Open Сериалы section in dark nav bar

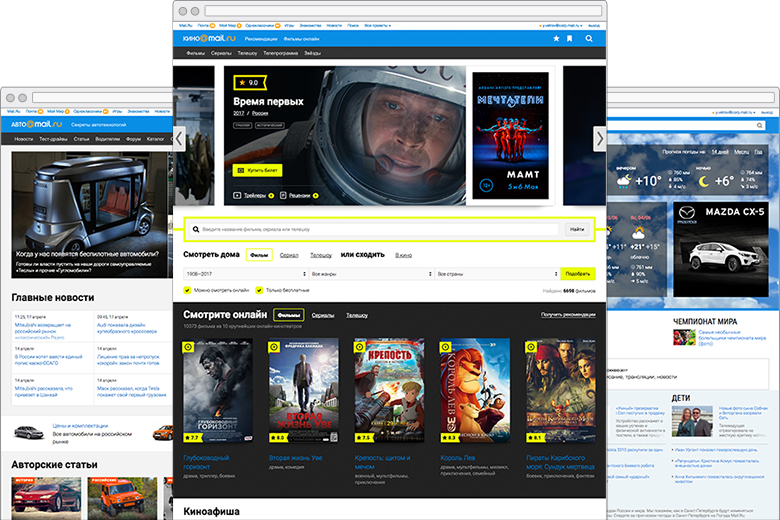coord(221,53)
